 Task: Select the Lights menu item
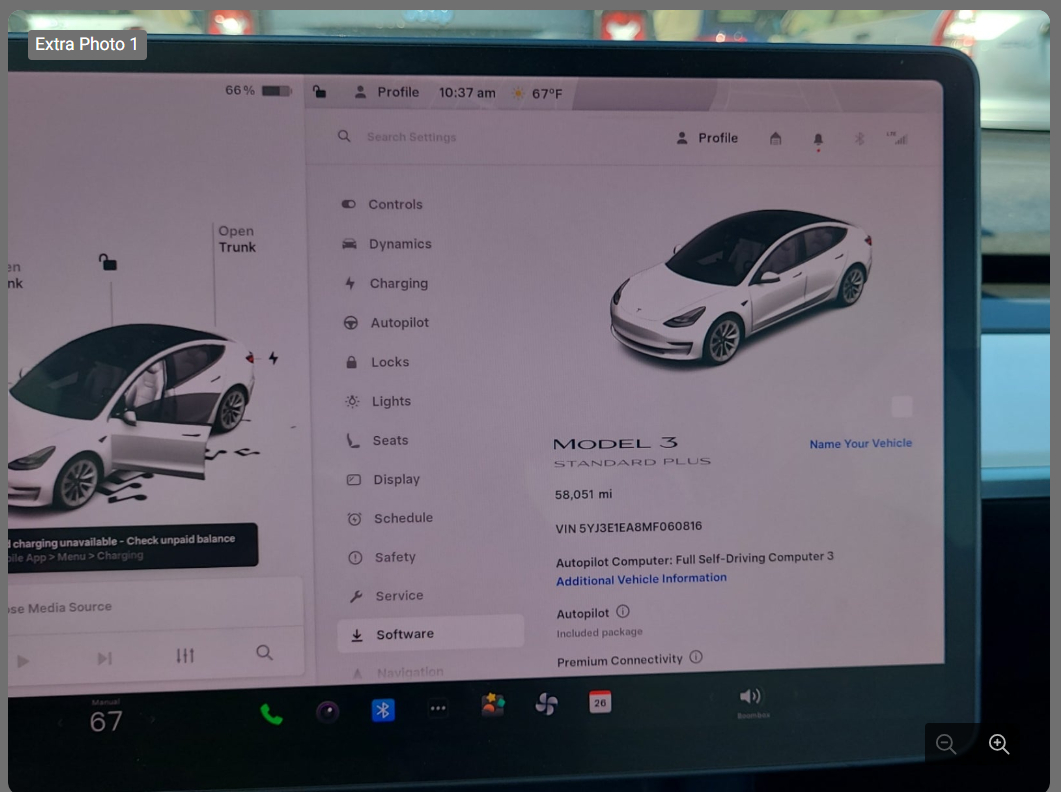[378, 401]
